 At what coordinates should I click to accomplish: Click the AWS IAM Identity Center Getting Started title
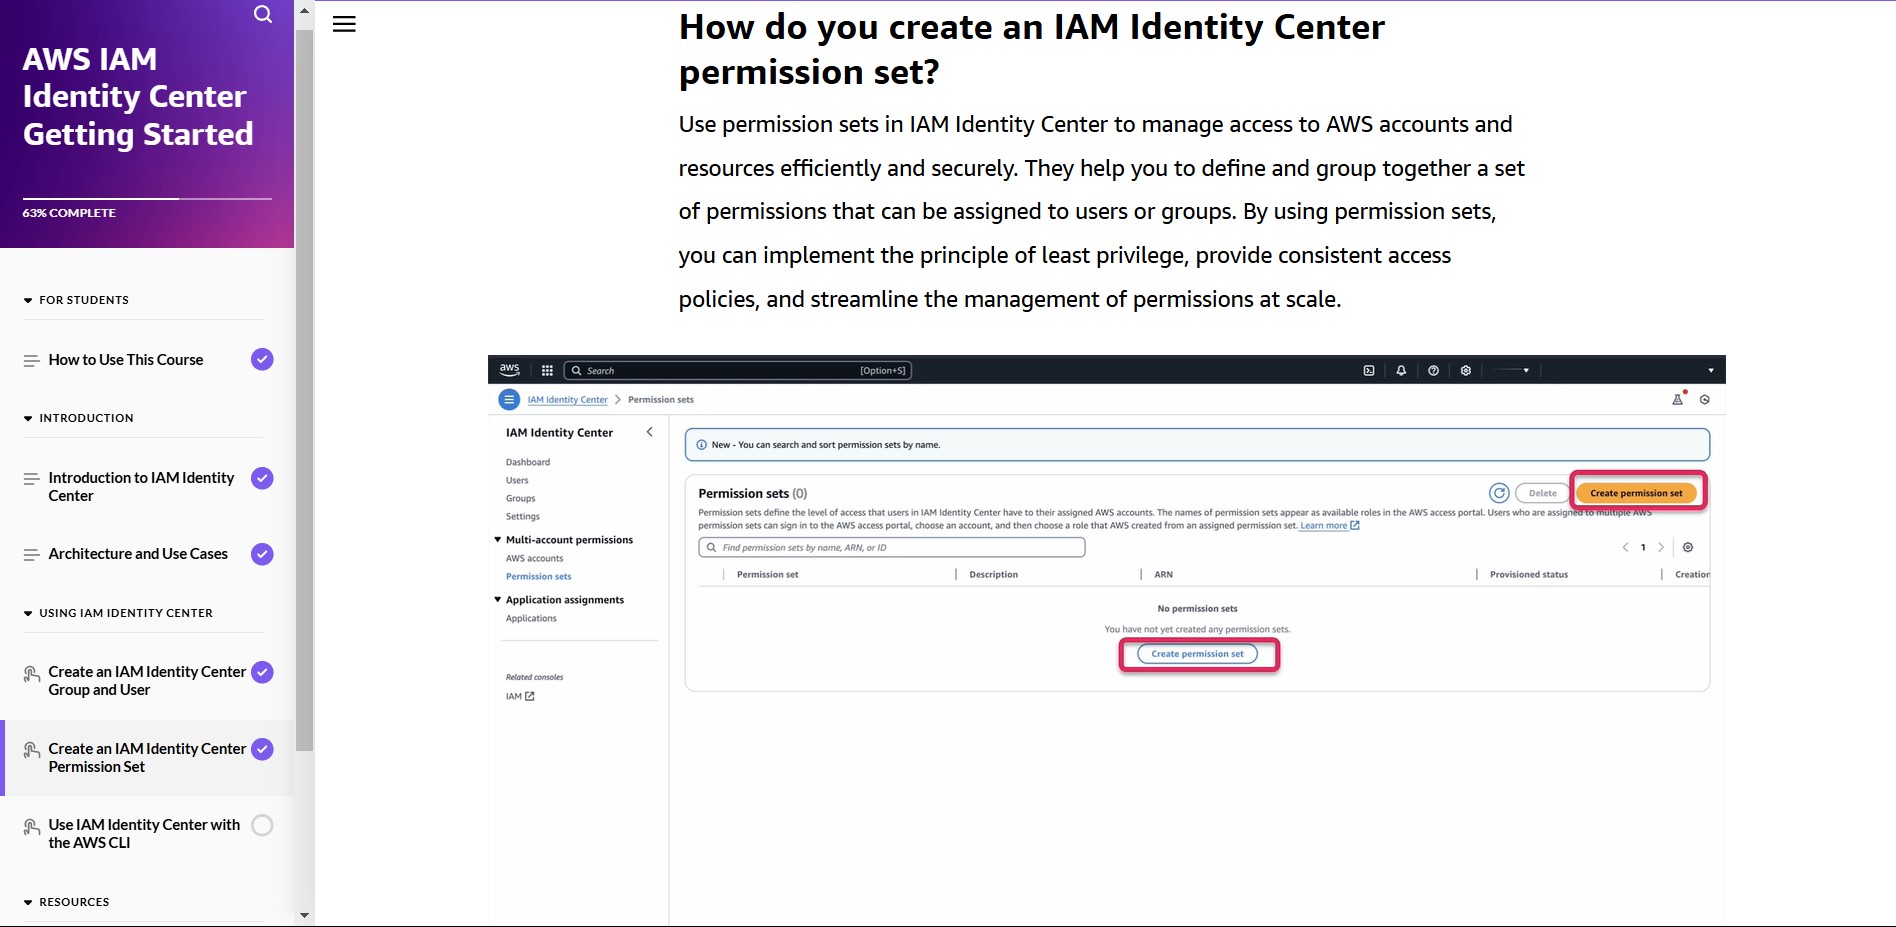138,97
